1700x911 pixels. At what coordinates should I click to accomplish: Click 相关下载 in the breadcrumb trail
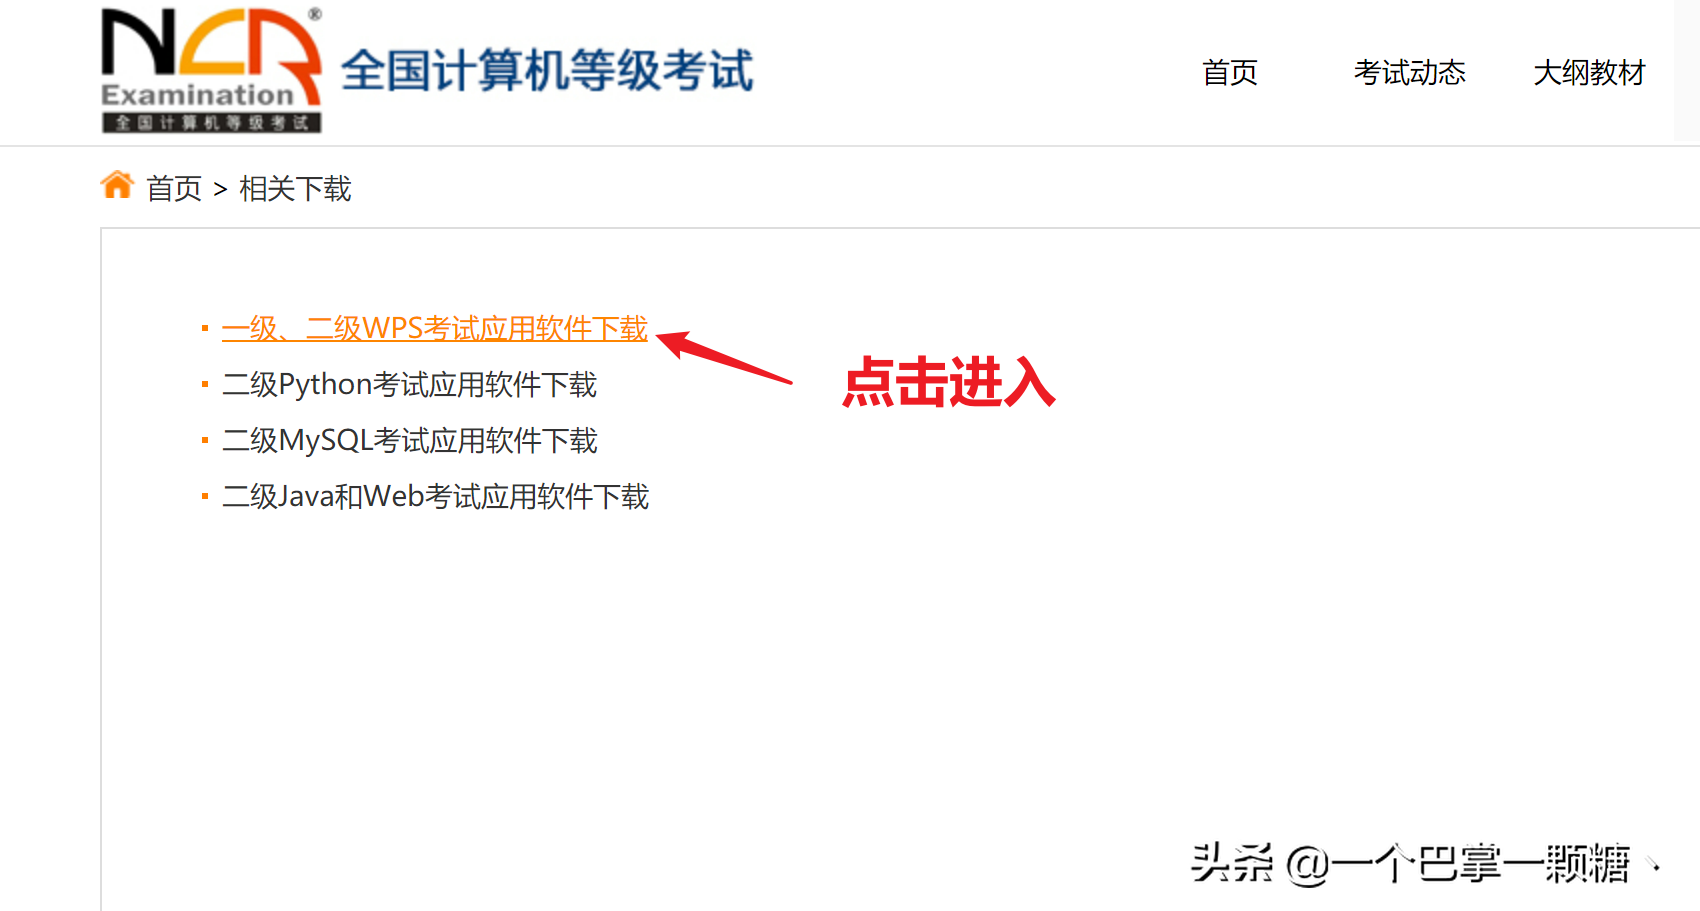pyautogui.click(x=296, y=189)
